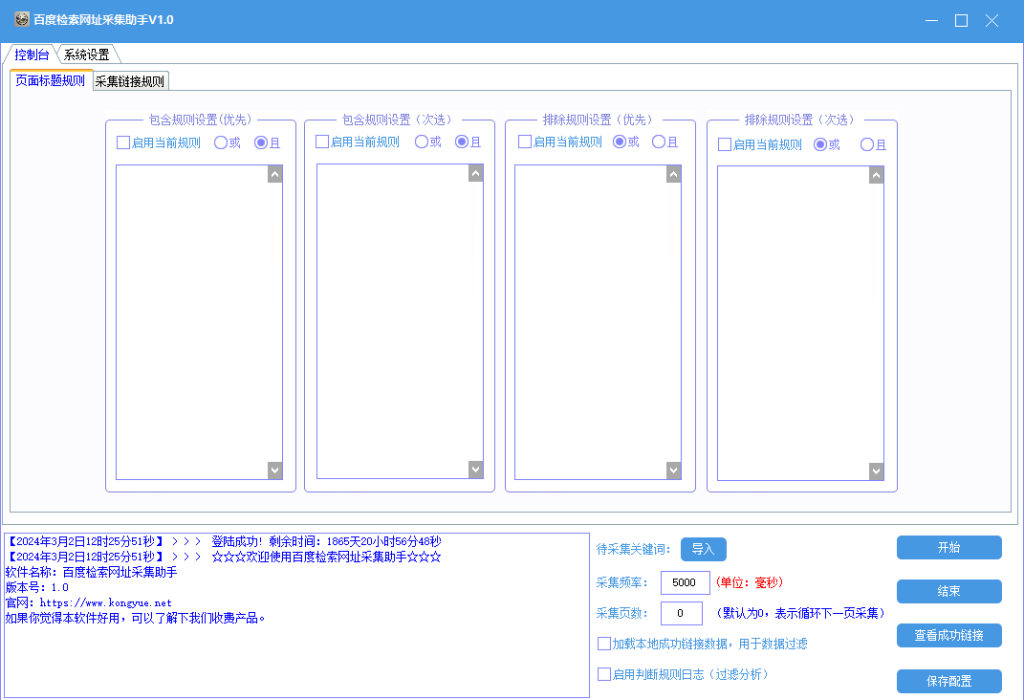Click scroll-down arrow in 包含规则设置(优先) list
The width and height of the screenshot is (1024, 700).
[x=275, y=470]
